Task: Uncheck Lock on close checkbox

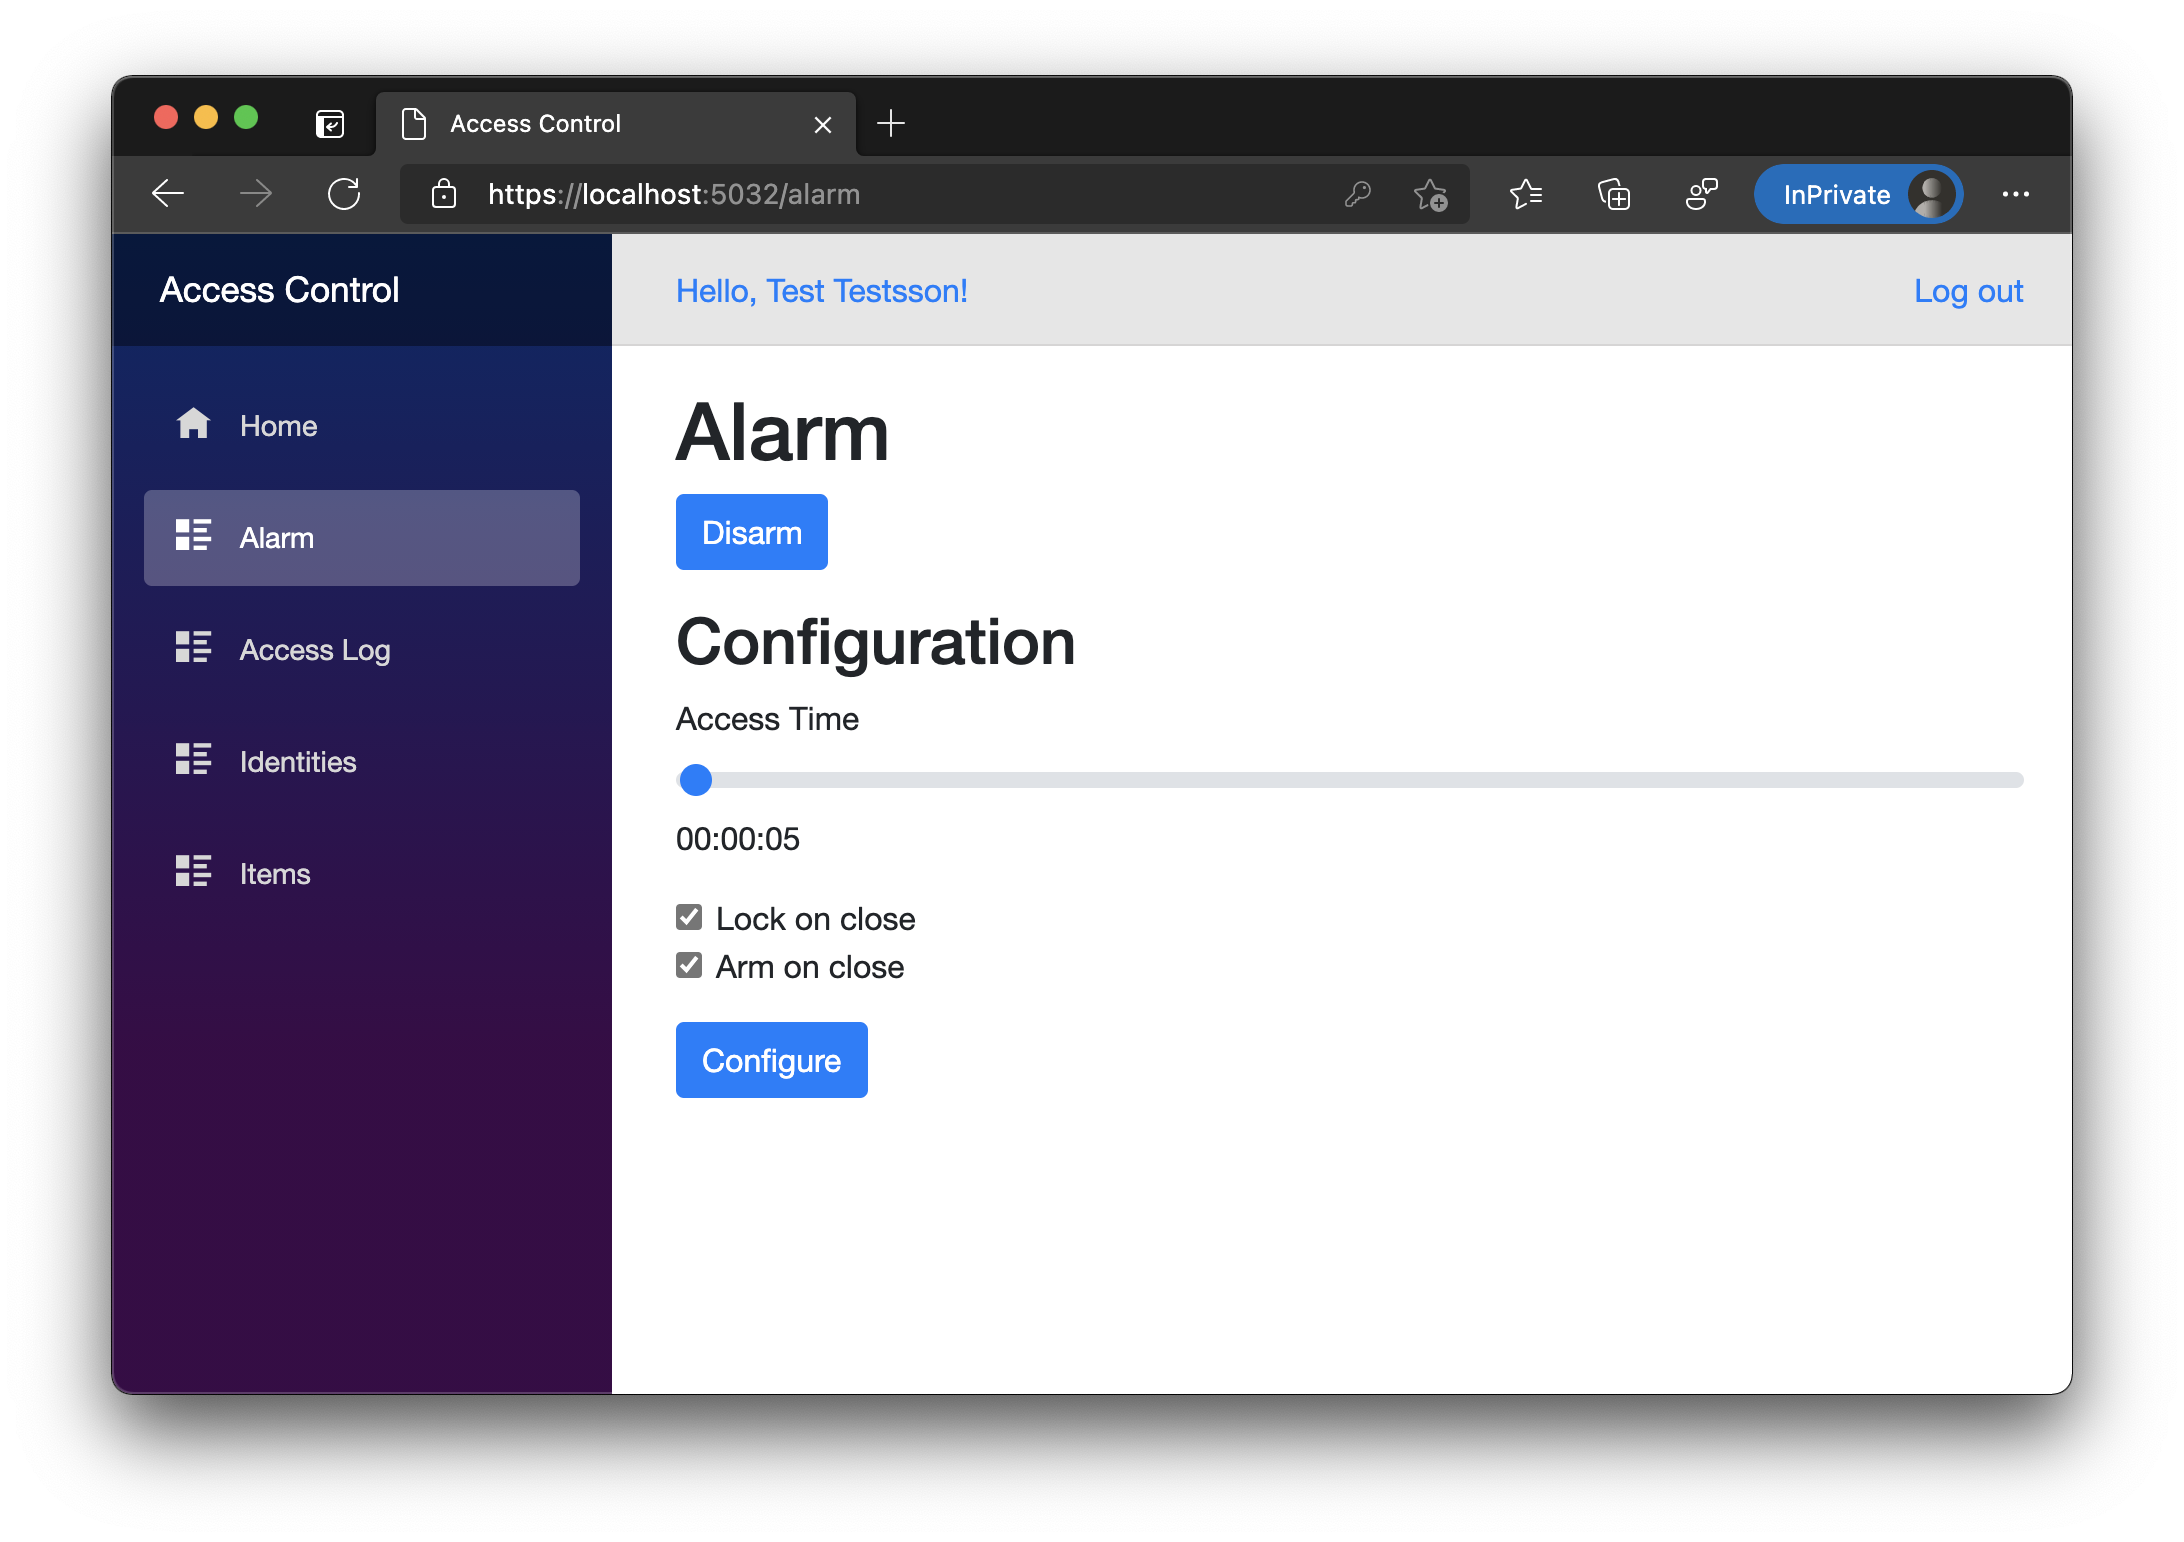Action: tap(689, 917)
